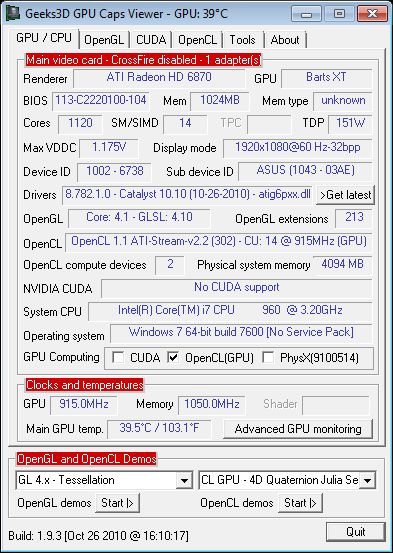Viewport: 393px width, 553px height.
Task: Click the Mem type value unknown
Action: click(x=343, y=101)
